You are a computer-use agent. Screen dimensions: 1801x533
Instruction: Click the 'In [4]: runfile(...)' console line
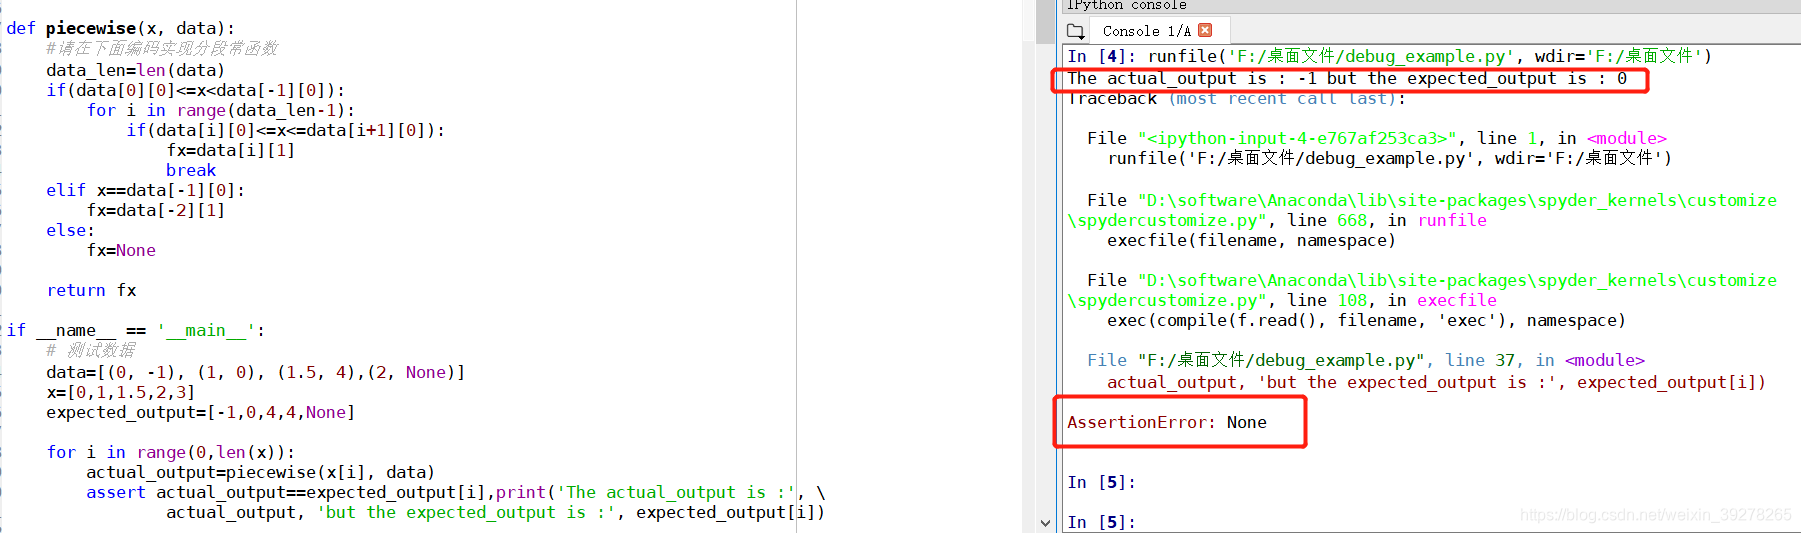pos(1389,56)
